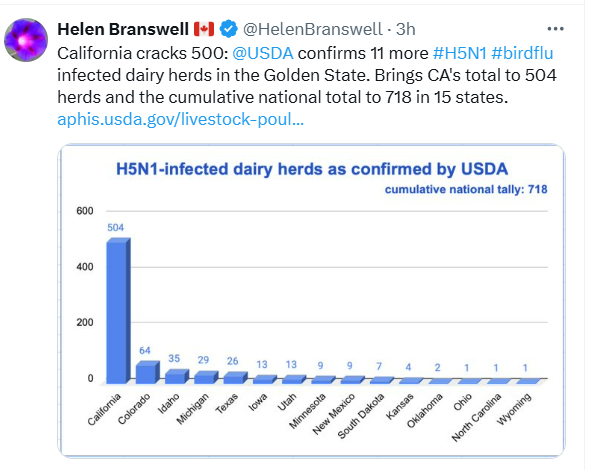Open the three-dot more options menu
The width and height of the screenshot is (589, 470).
click(x=555, y=29)
